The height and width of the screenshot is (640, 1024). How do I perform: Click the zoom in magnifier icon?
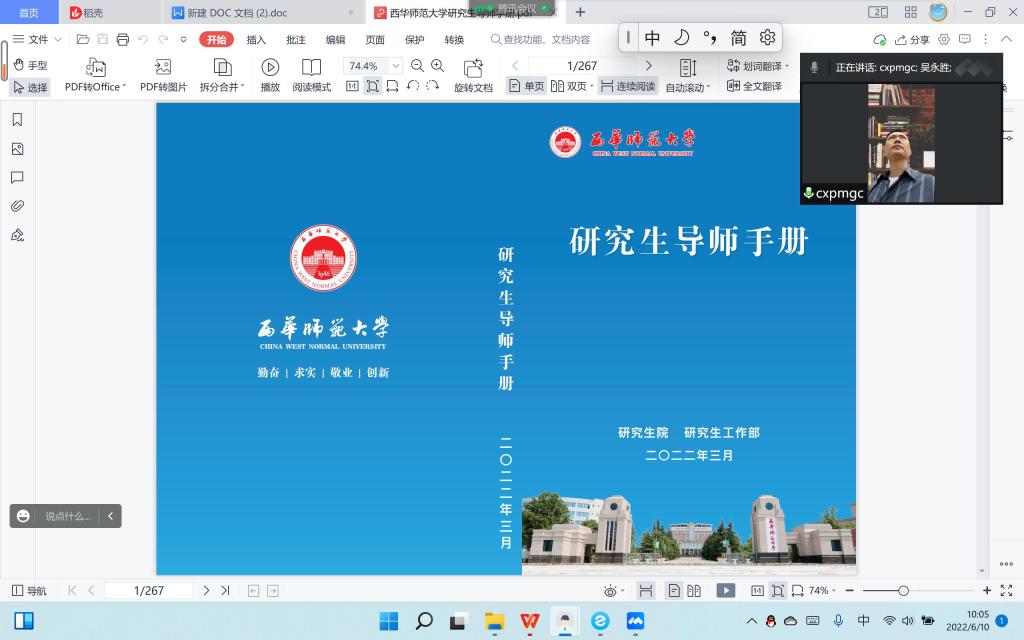point(439,65)
